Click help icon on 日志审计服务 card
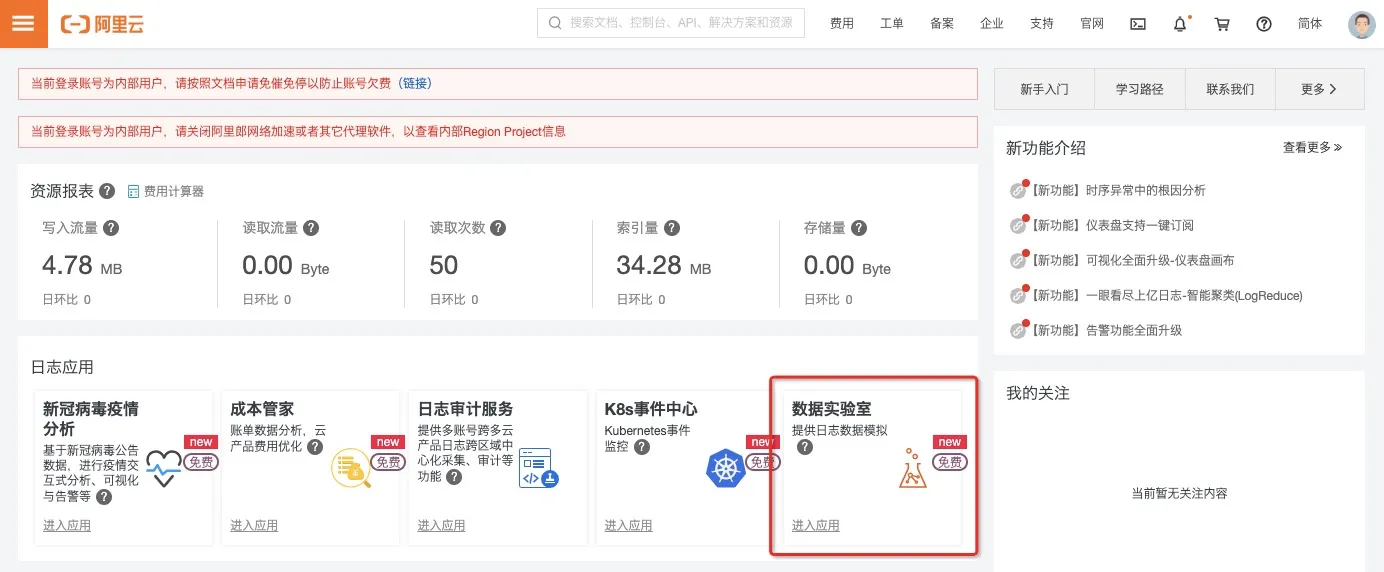The image size is (1384, 572). coord(454,478)
